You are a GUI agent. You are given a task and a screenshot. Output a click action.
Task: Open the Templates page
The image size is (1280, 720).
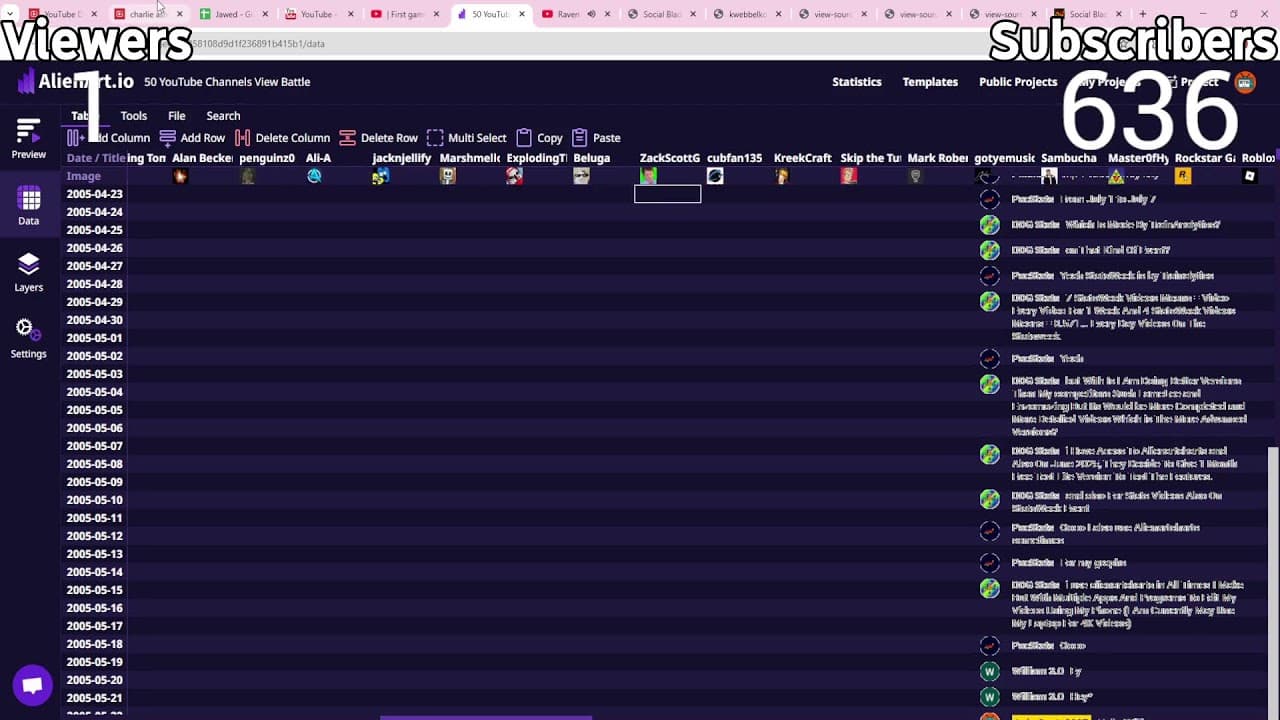930,82
